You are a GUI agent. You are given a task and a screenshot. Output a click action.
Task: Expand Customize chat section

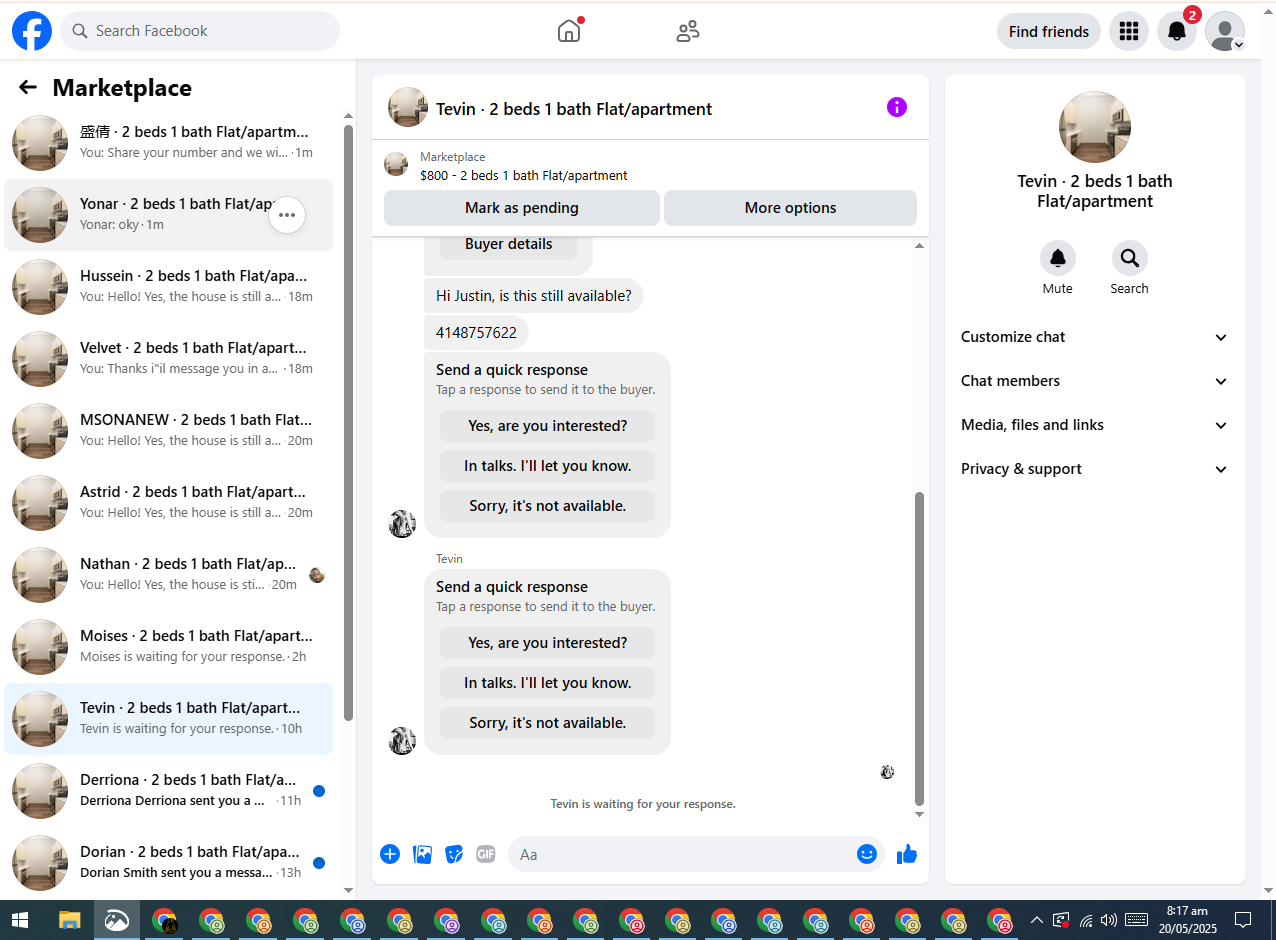(1094, 337)
